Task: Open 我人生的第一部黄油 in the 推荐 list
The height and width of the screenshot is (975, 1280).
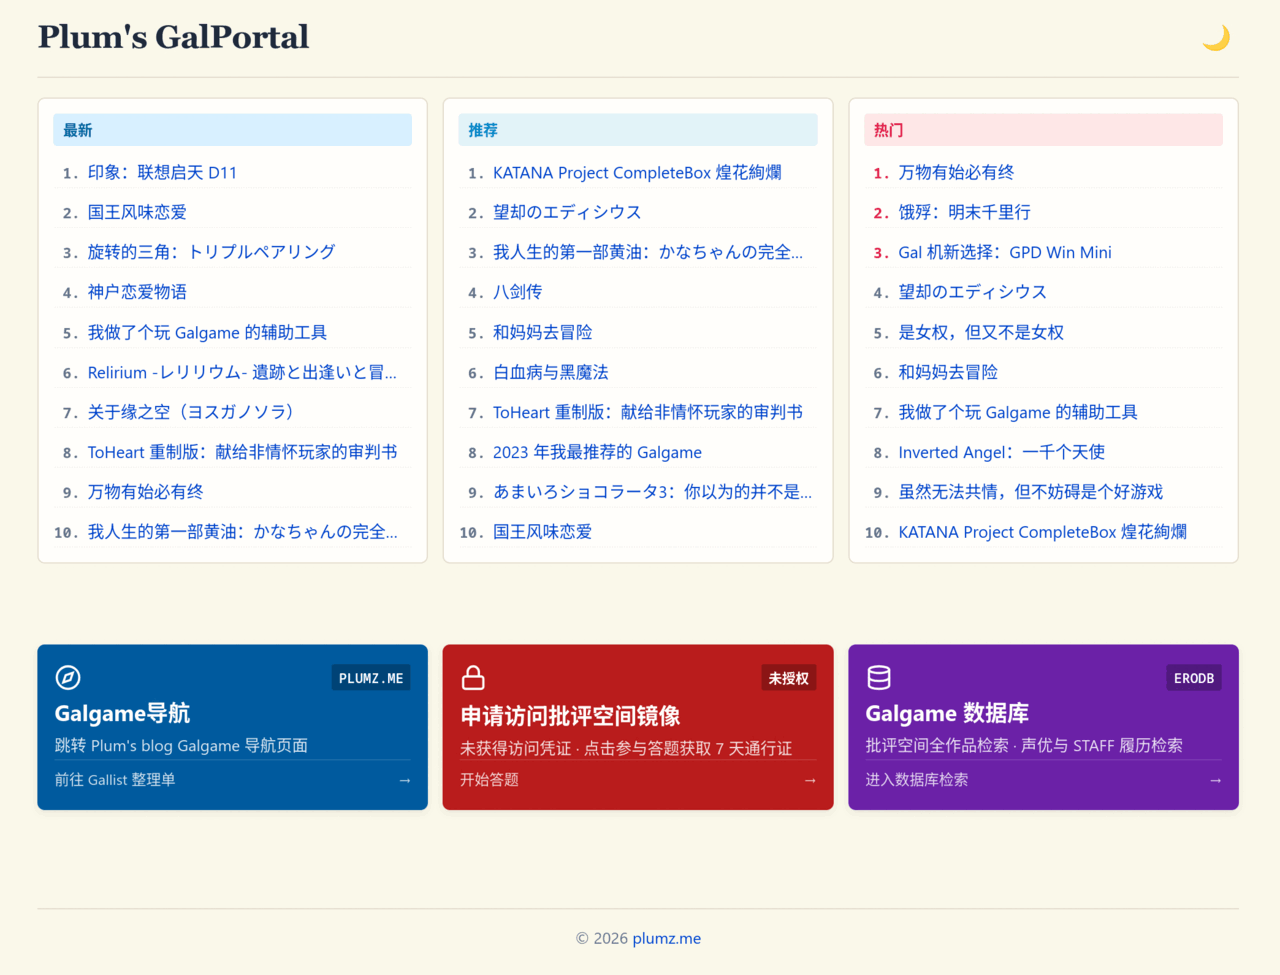Action: tap(648, 252)
